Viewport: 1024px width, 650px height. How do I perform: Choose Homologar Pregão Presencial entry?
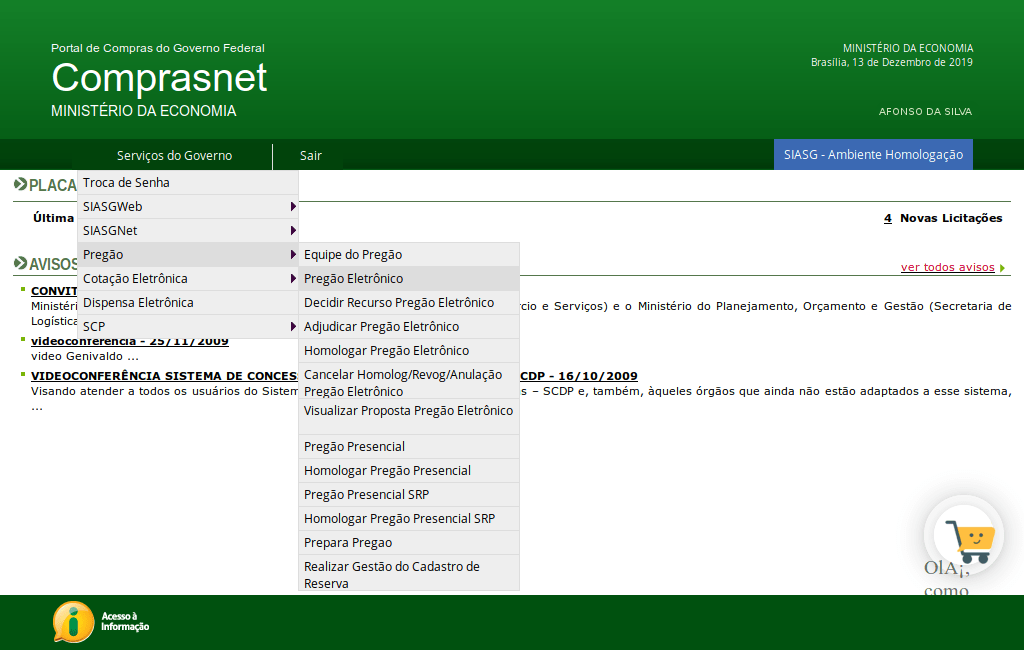pyautogui.click(x=409, y=471)
